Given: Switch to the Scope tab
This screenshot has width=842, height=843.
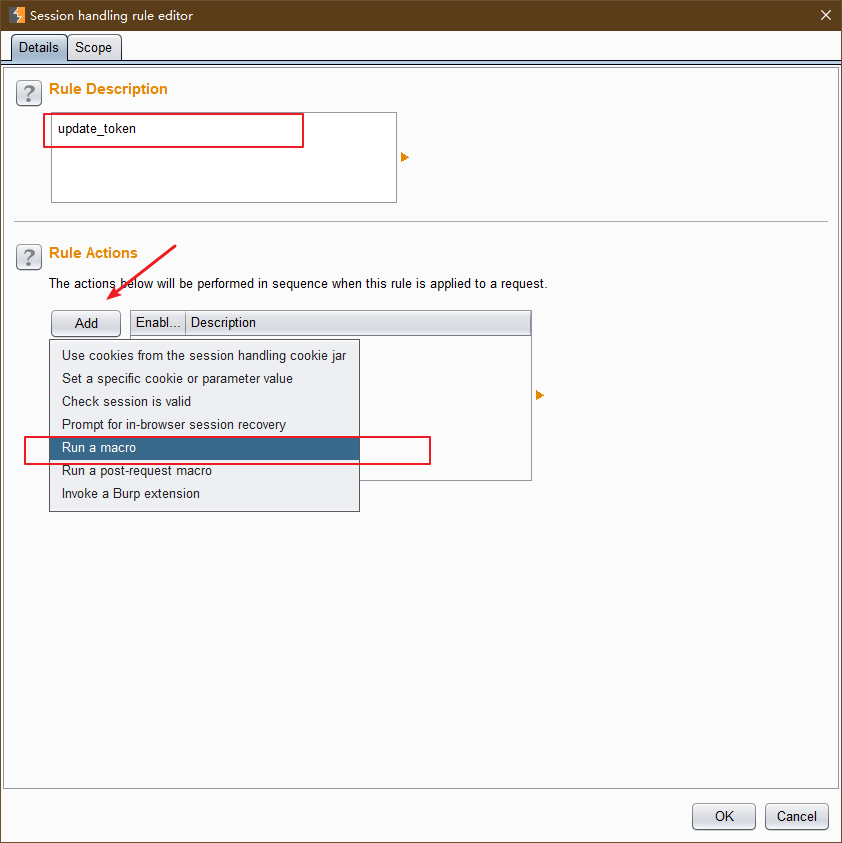Looking at the screenshot, I should (x=94, y=47).
